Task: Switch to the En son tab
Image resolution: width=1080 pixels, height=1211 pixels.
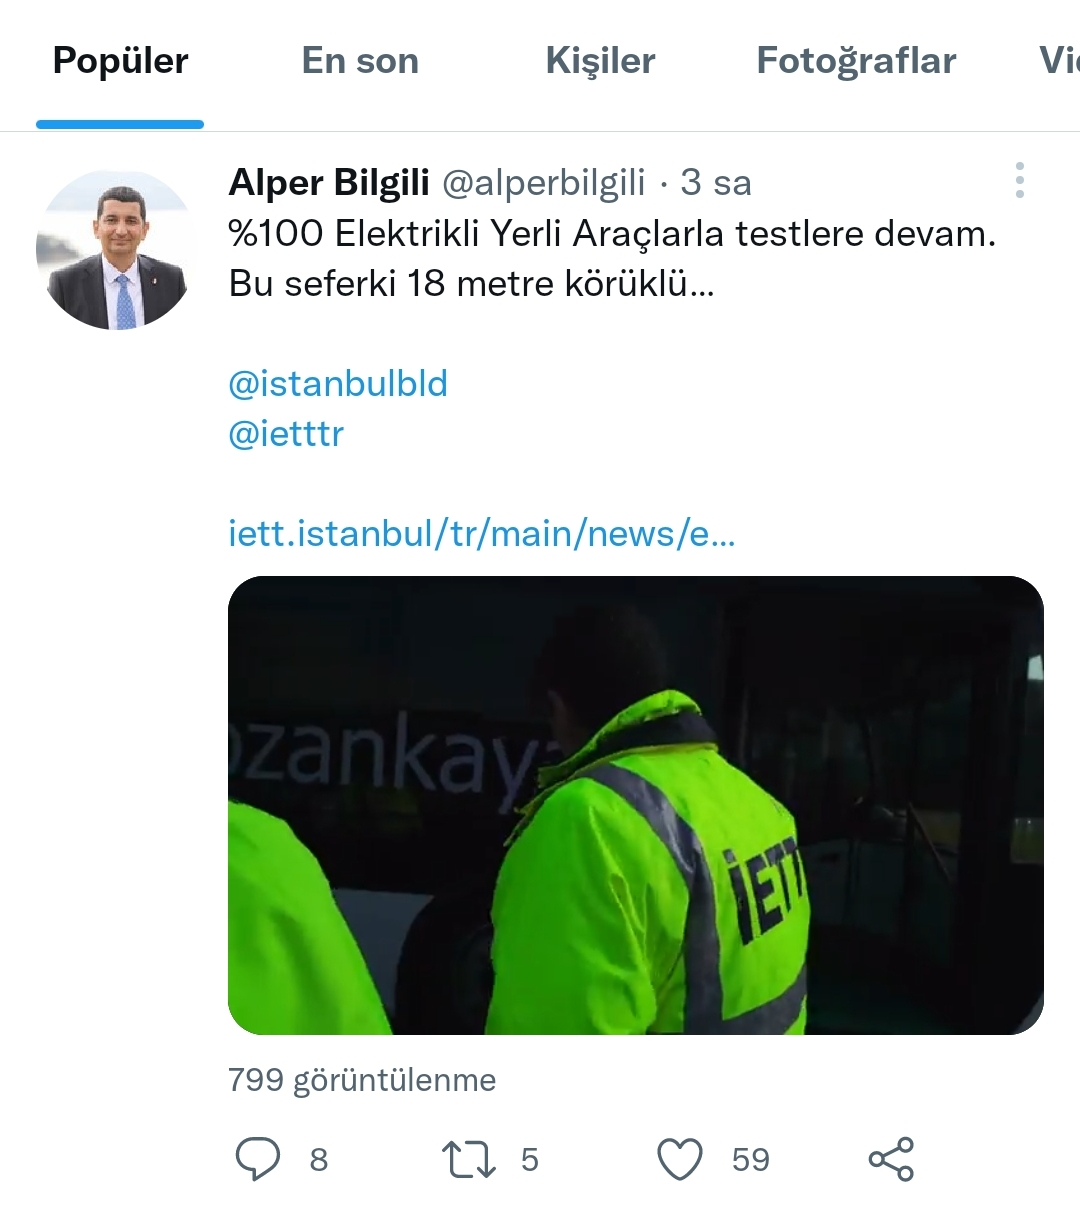Action: tap(360, 62)
